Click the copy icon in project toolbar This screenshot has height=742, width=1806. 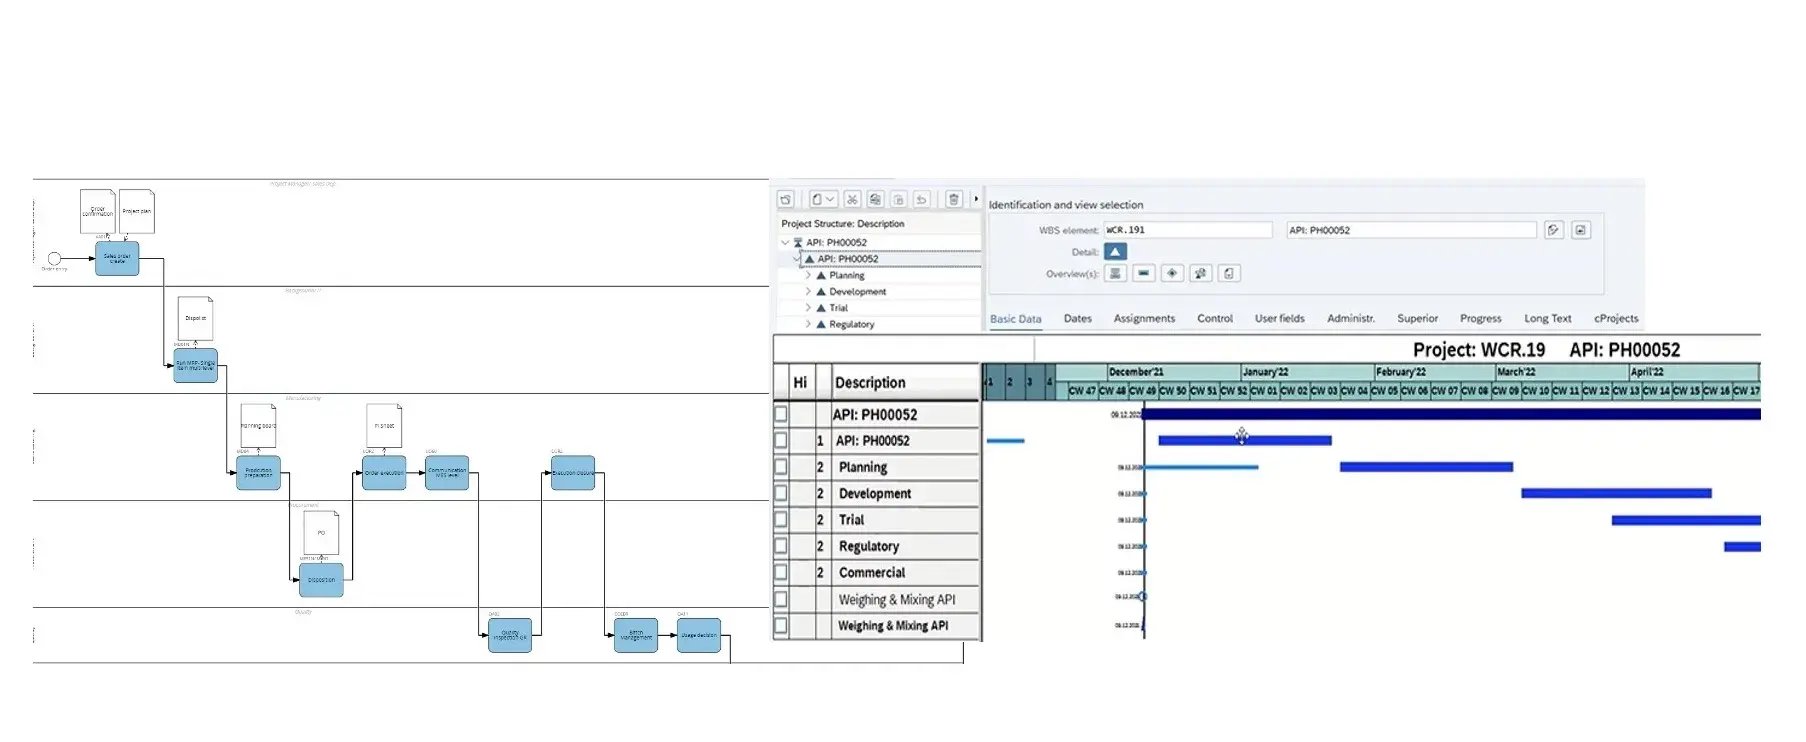coord(875,199)
